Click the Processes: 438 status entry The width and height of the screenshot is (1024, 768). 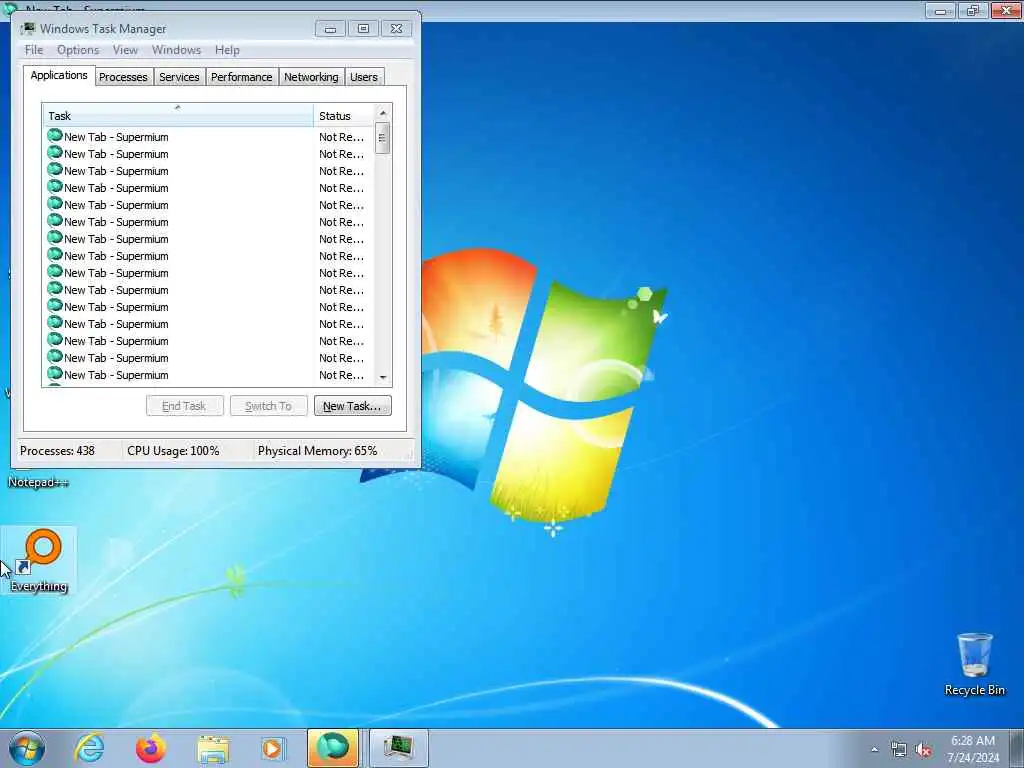click(57, 451)
